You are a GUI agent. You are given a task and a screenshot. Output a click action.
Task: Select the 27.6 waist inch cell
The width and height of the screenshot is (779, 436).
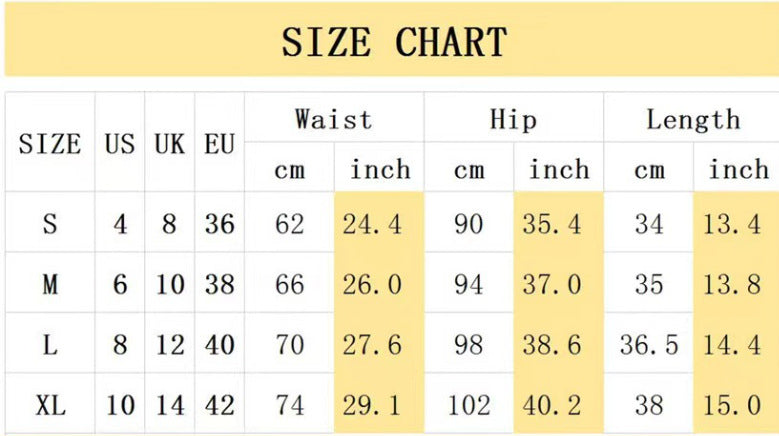[372, 346]
